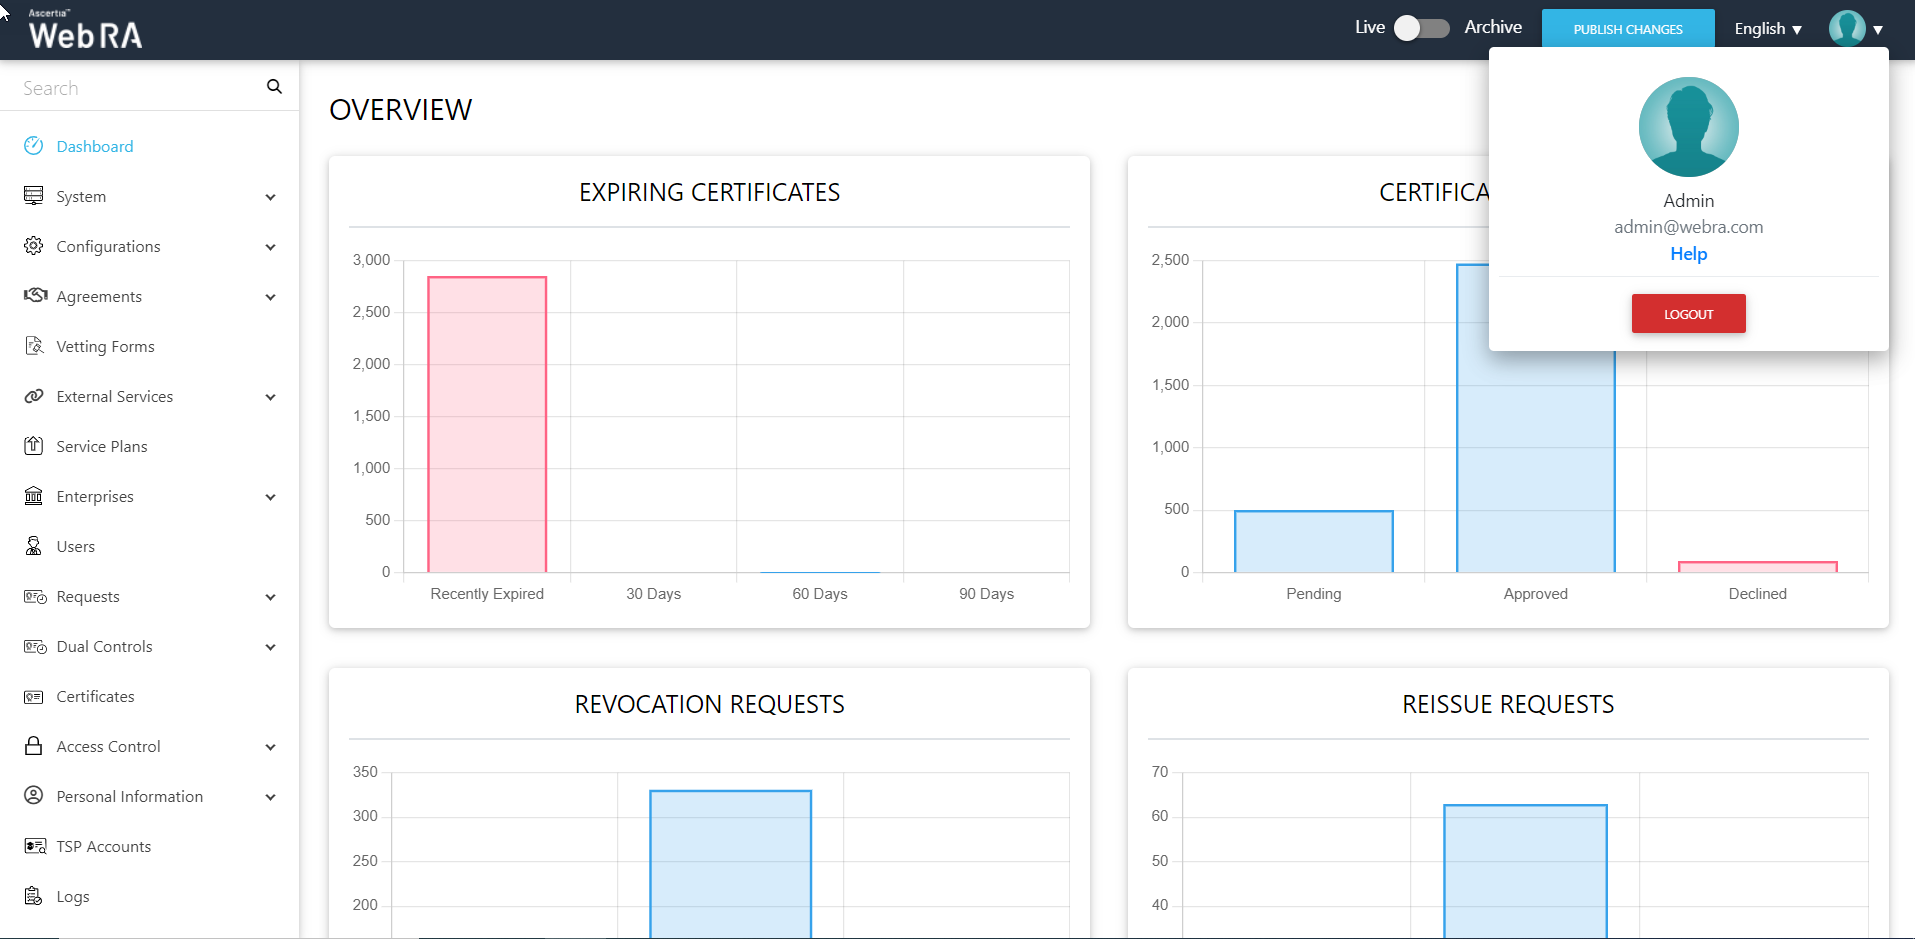1915x939 pixels.
Task: Expand the Access Control submenu
Action: click(x=270, y=747)
